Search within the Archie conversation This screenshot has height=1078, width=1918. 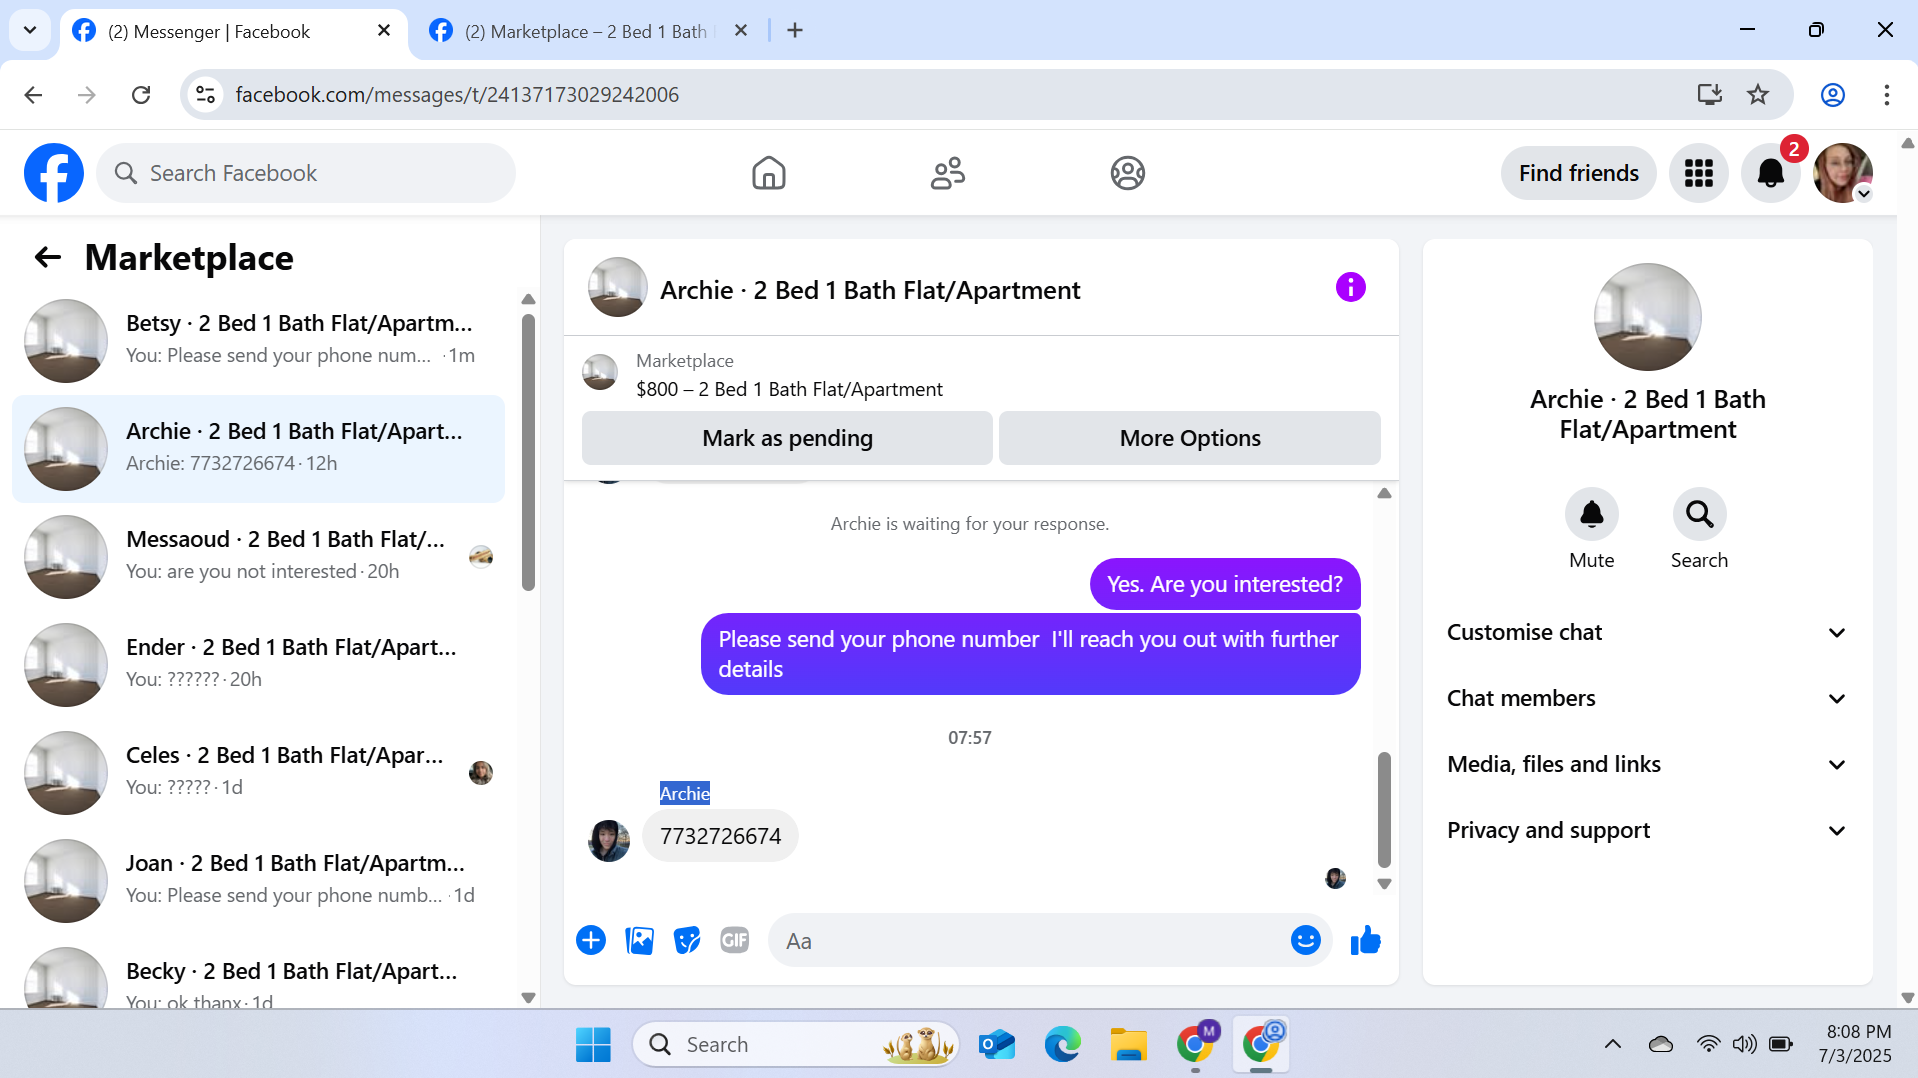point(1699,514)
